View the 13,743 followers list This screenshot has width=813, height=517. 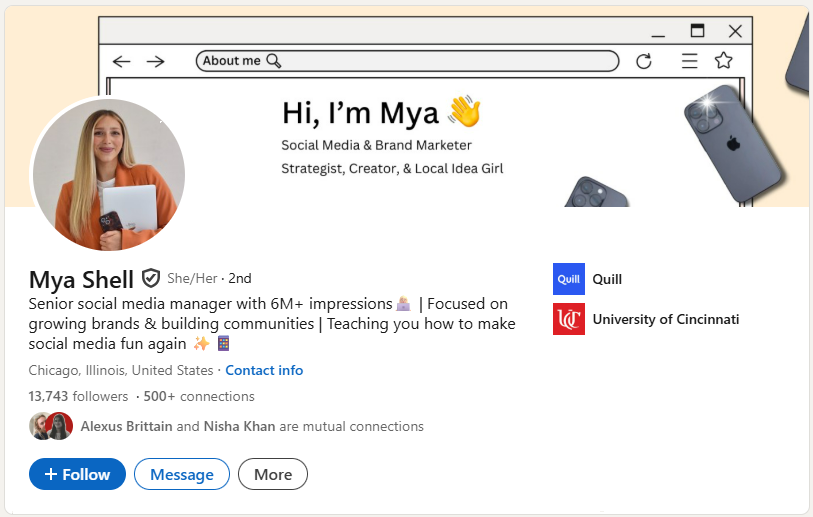pos(79,396)
